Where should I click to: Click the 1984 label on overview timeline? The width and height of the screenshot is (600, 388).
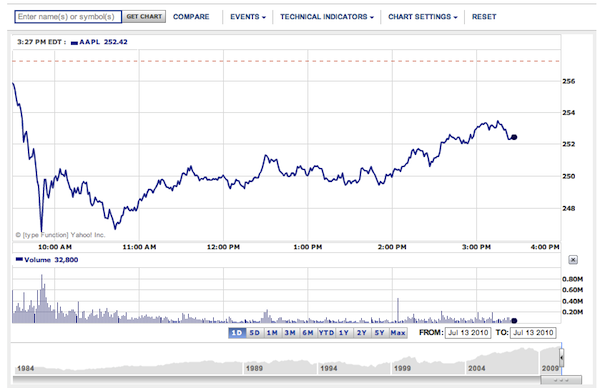coord(26,368)
